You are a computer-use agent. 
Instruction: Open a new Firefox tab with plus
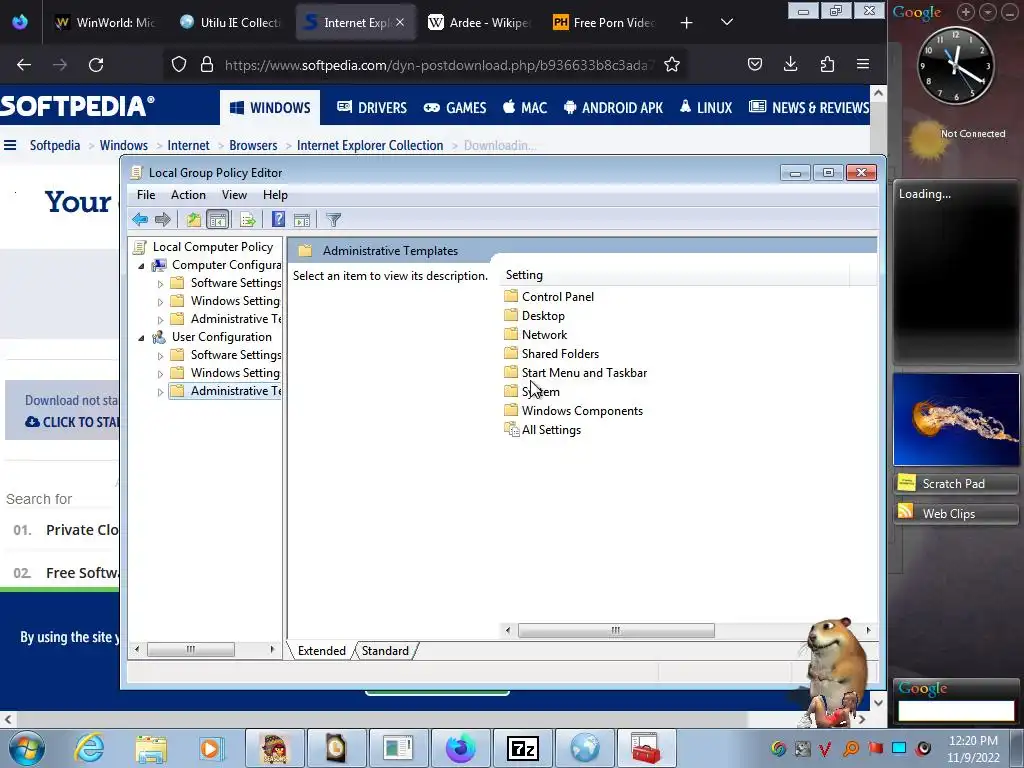686,23
